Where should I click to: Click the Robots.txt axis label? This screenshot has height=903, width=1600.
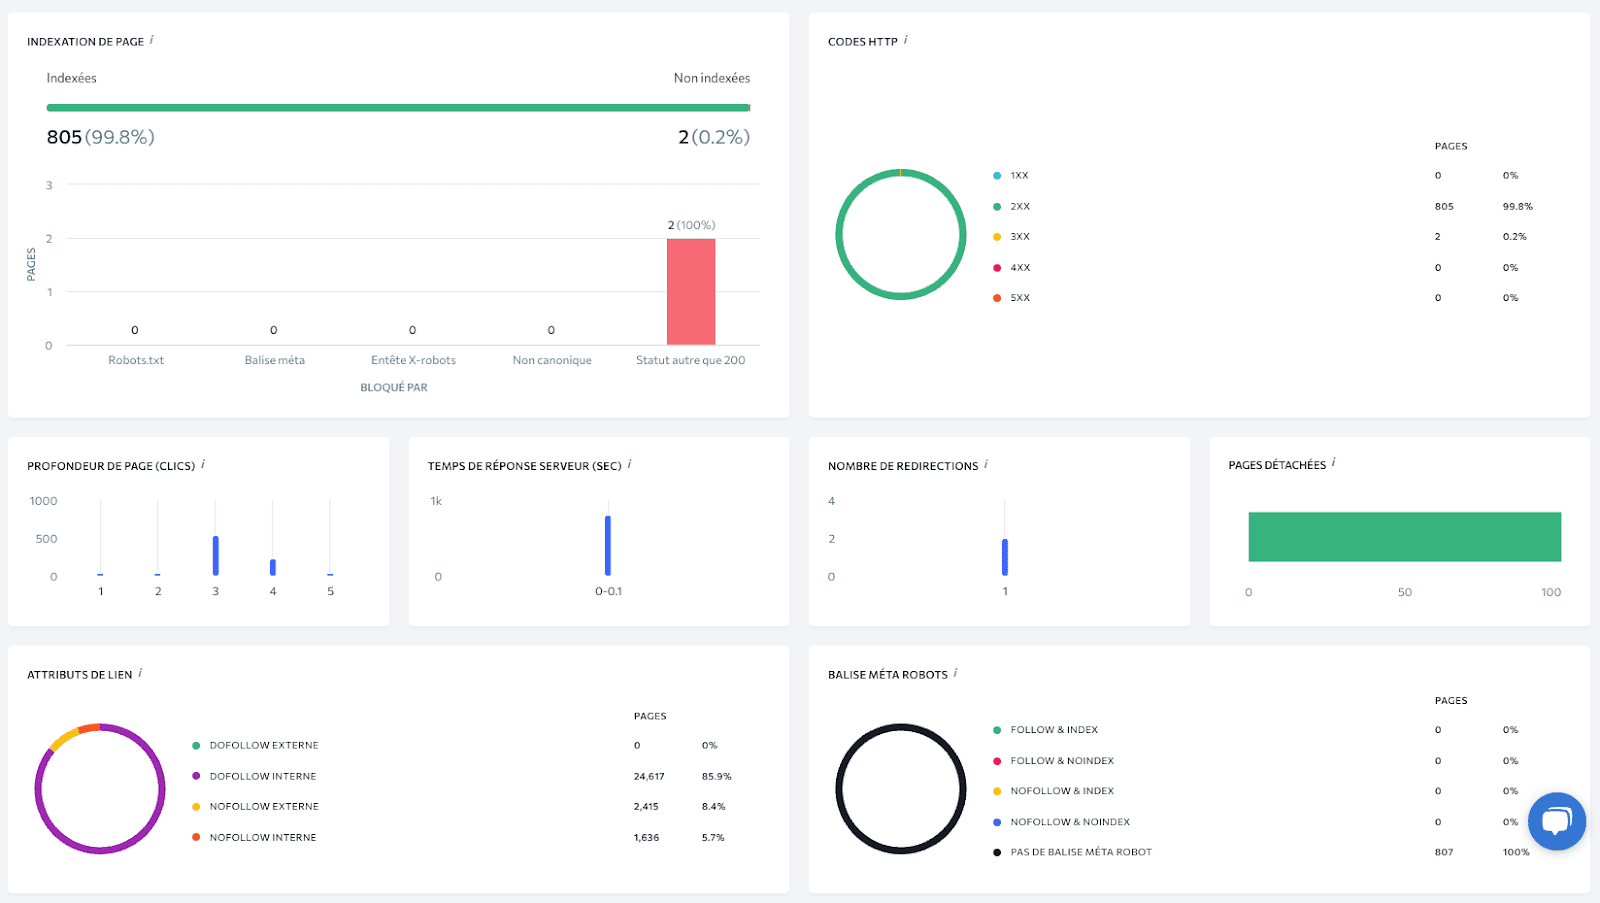(x=136, y=360)
